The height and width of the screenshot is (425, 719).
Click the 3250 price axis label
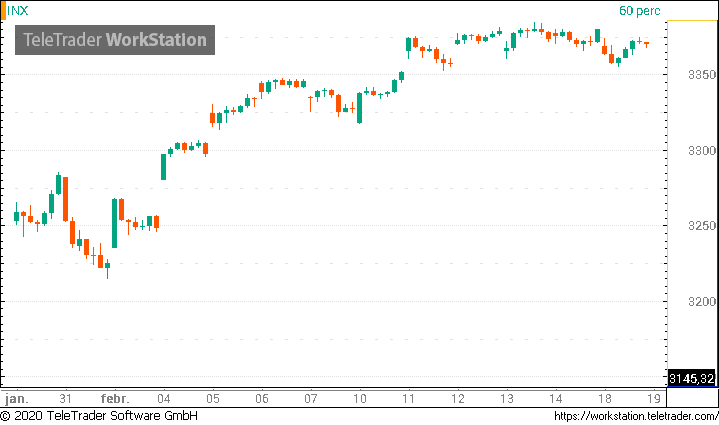[702, 226]
